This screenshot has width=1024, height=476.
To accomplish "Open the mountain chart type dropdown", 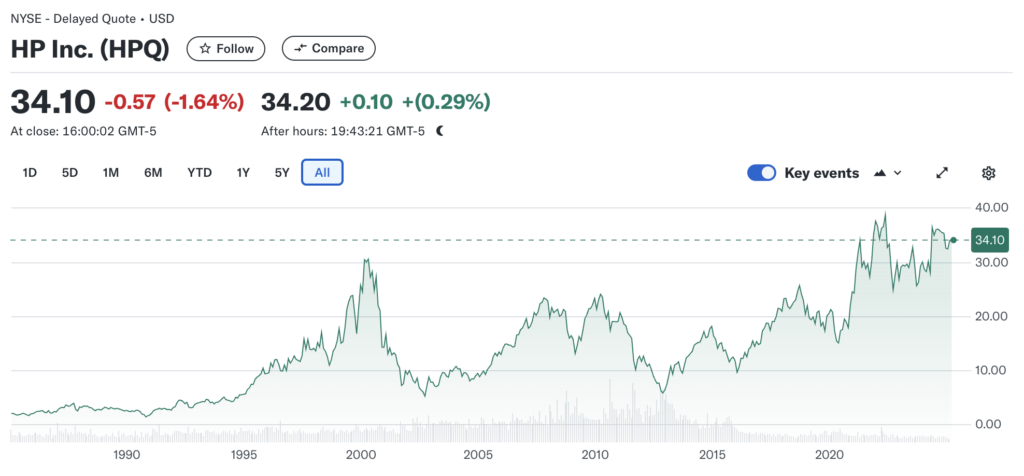I will click(887, 173).
